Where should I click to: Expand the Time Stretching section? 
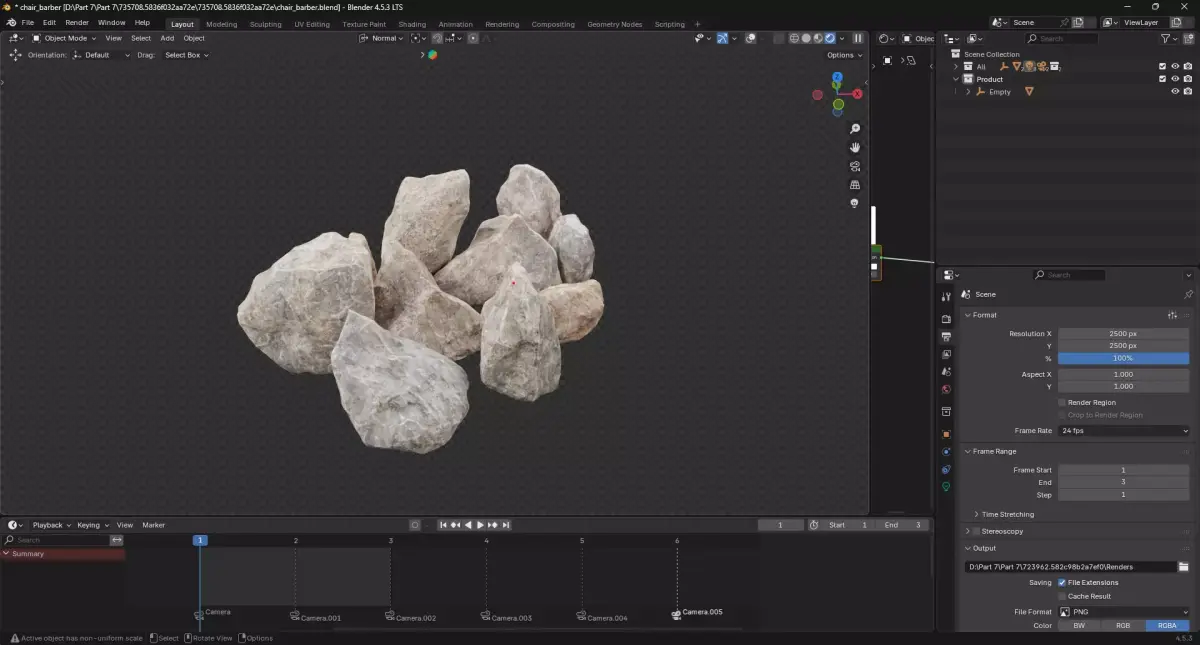coord(1007,514)
